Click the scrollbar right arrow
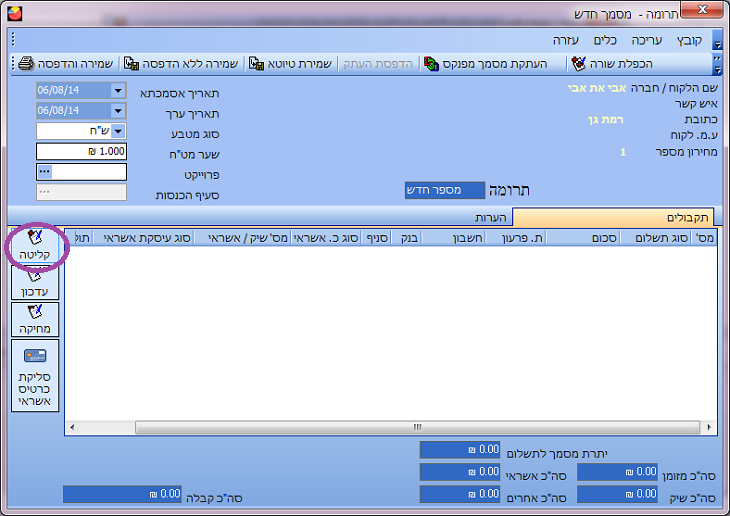 point(709,427)
